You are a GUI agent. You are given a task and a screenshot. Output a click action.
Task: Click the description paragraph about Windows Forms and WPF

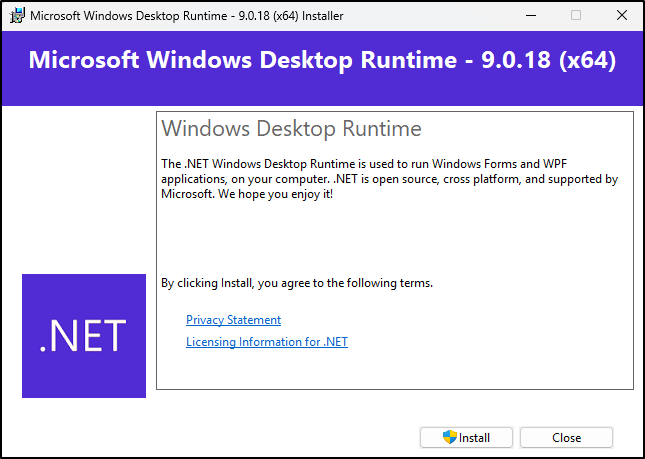click(x=389, y=179)
